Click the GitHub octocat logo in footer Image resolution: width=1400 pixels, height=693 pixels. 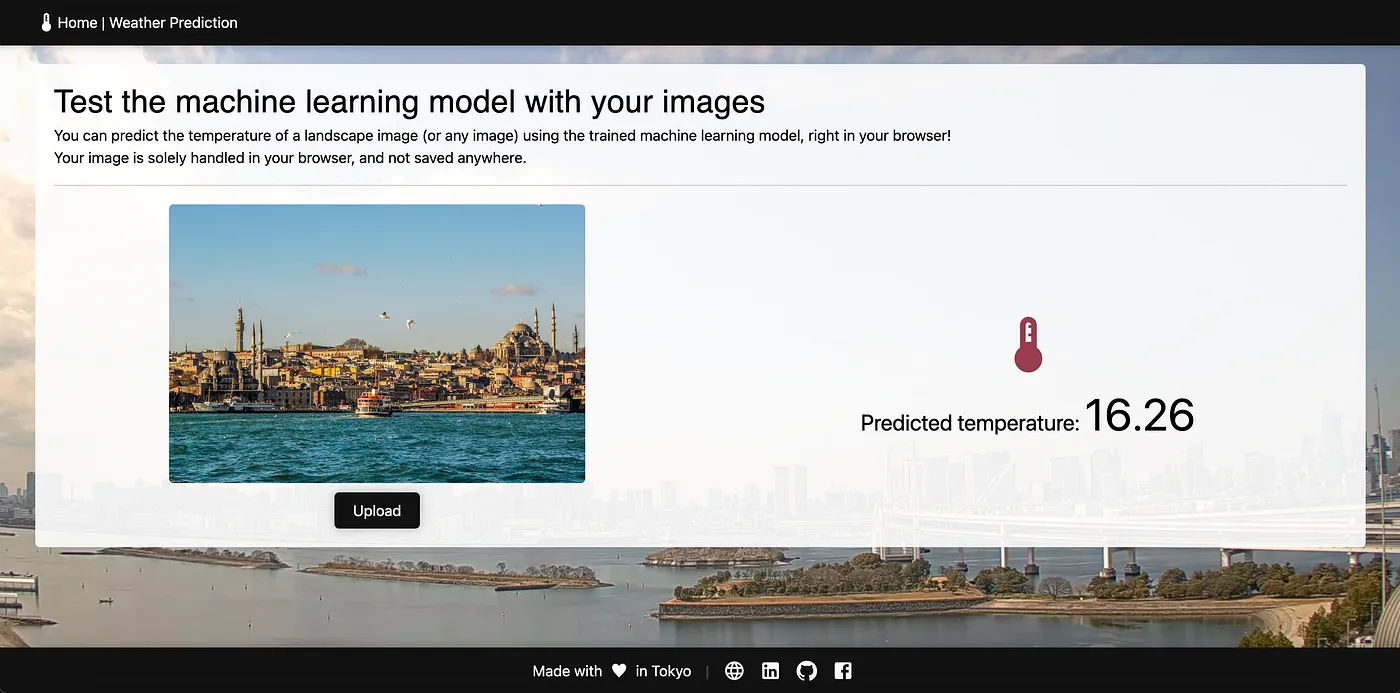pyautogui.click(x=806, y=670)
